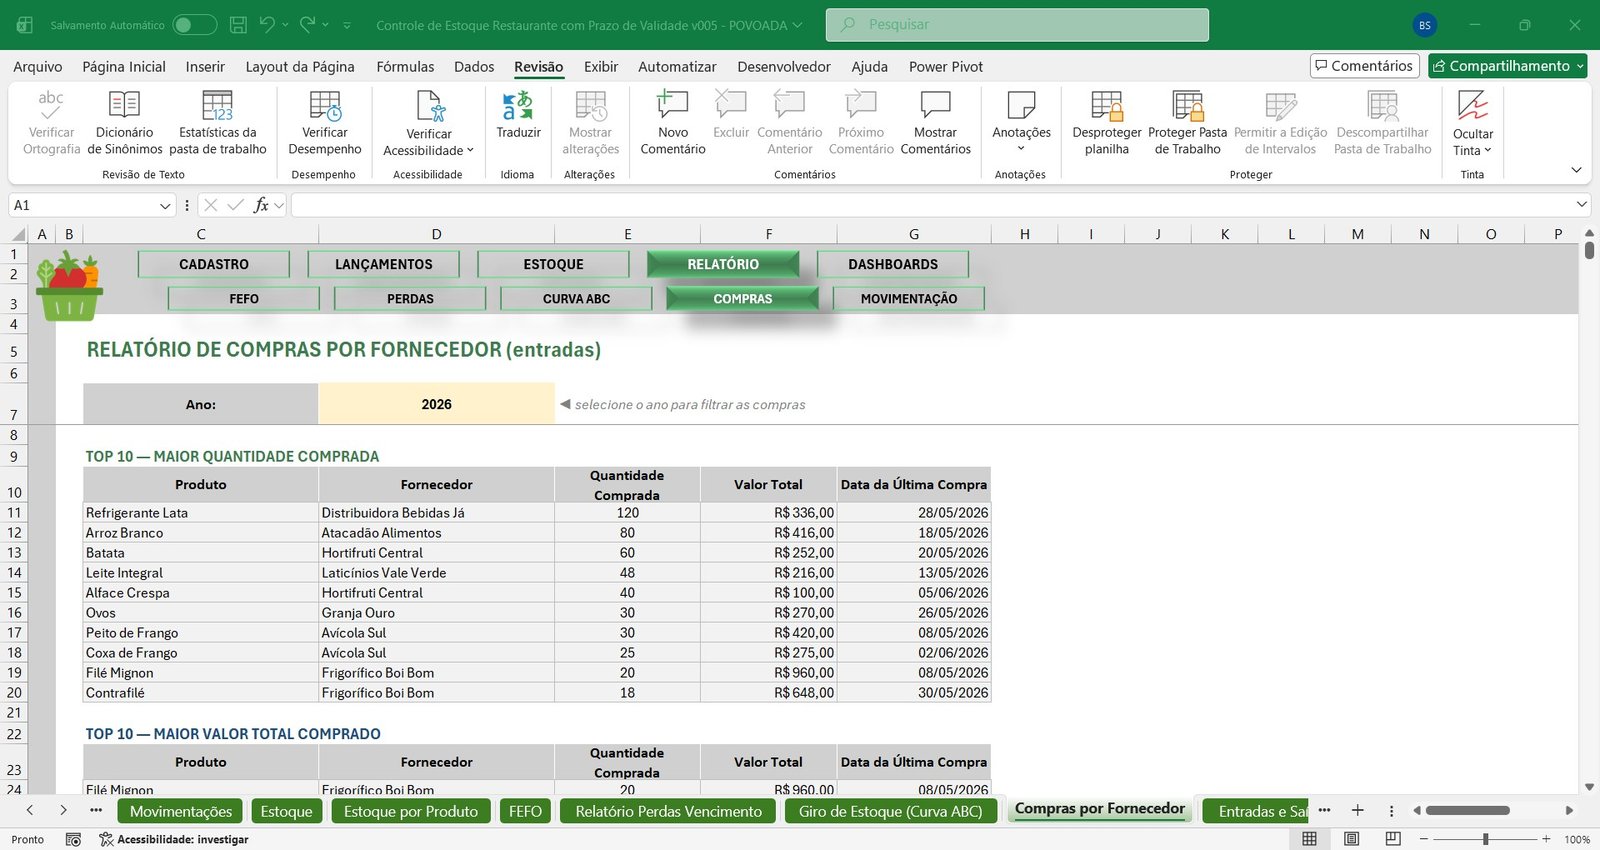Switch to the Estoque por Produto sheet

click(x=411, y=811)
